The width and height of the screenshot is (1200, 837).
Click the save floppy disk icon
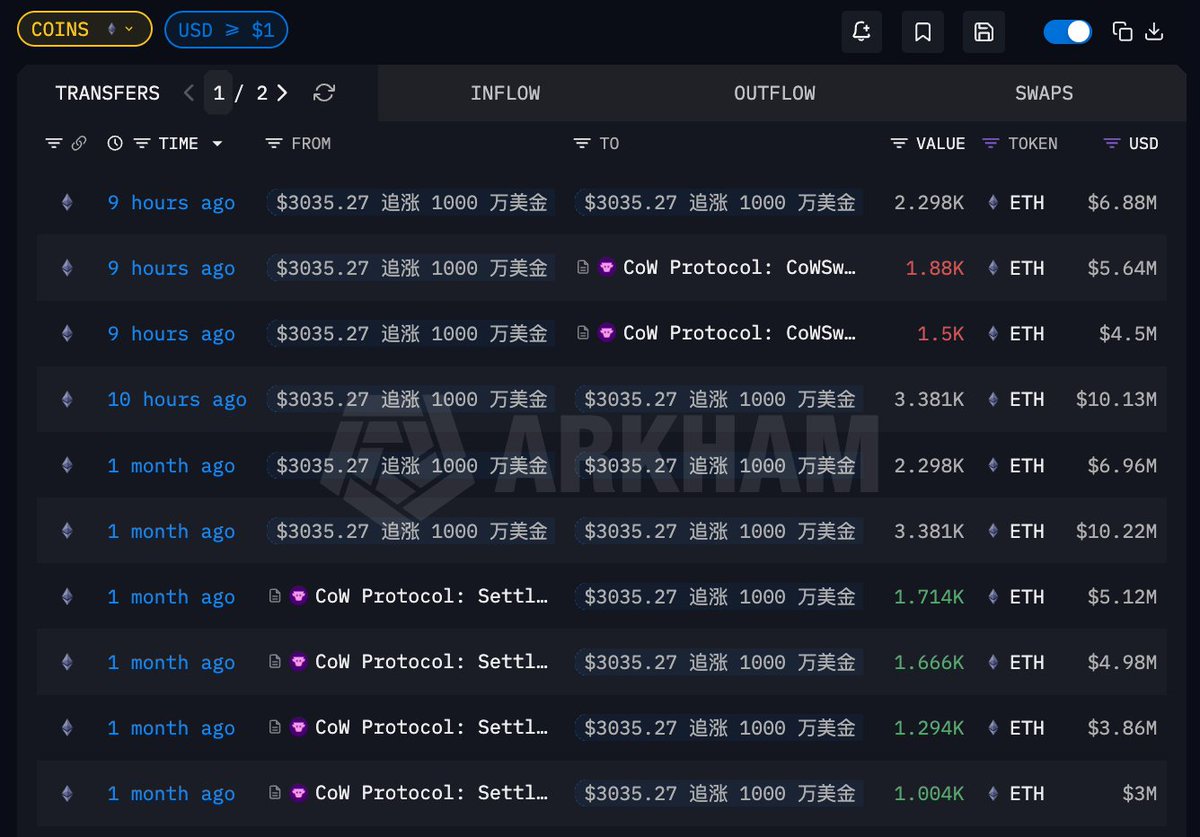coord(984,32)
